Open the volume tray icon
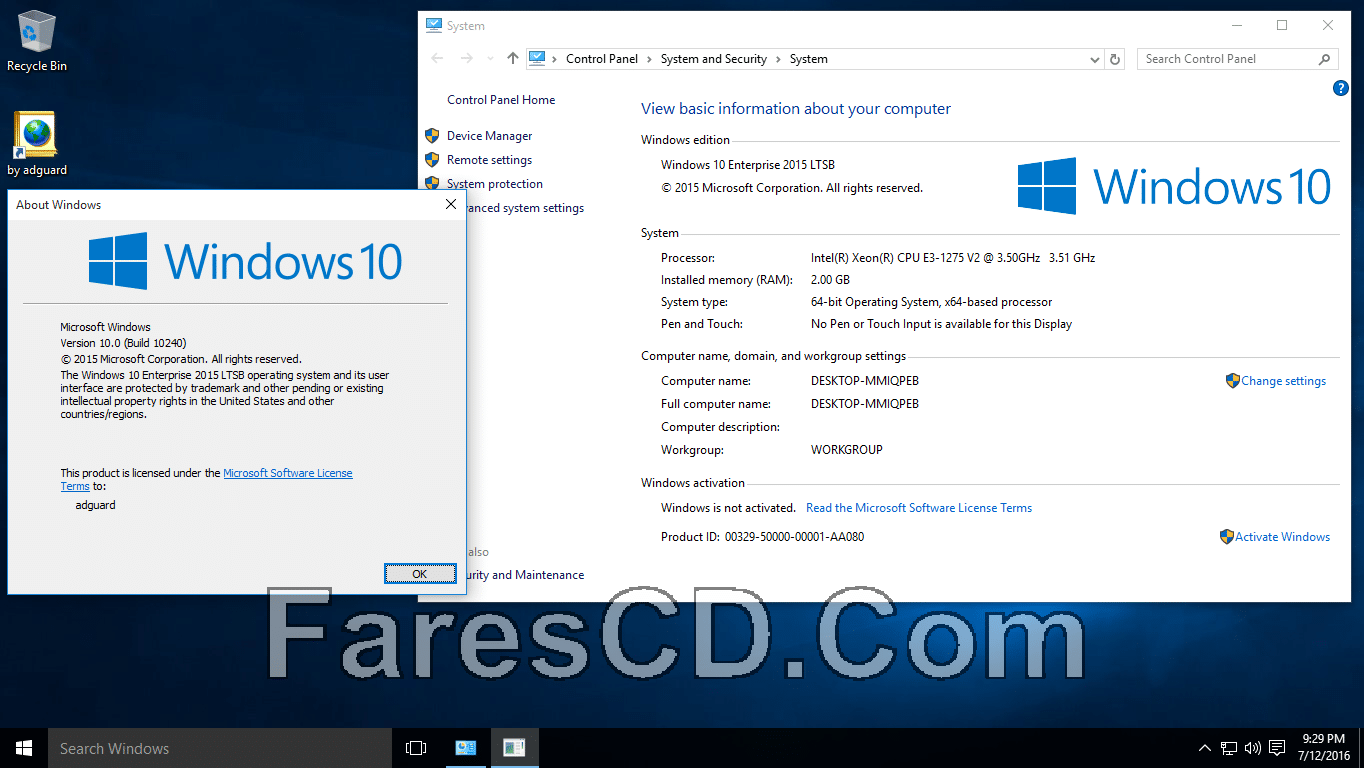The image size is (1364, 768). [x=1252, y=748]
